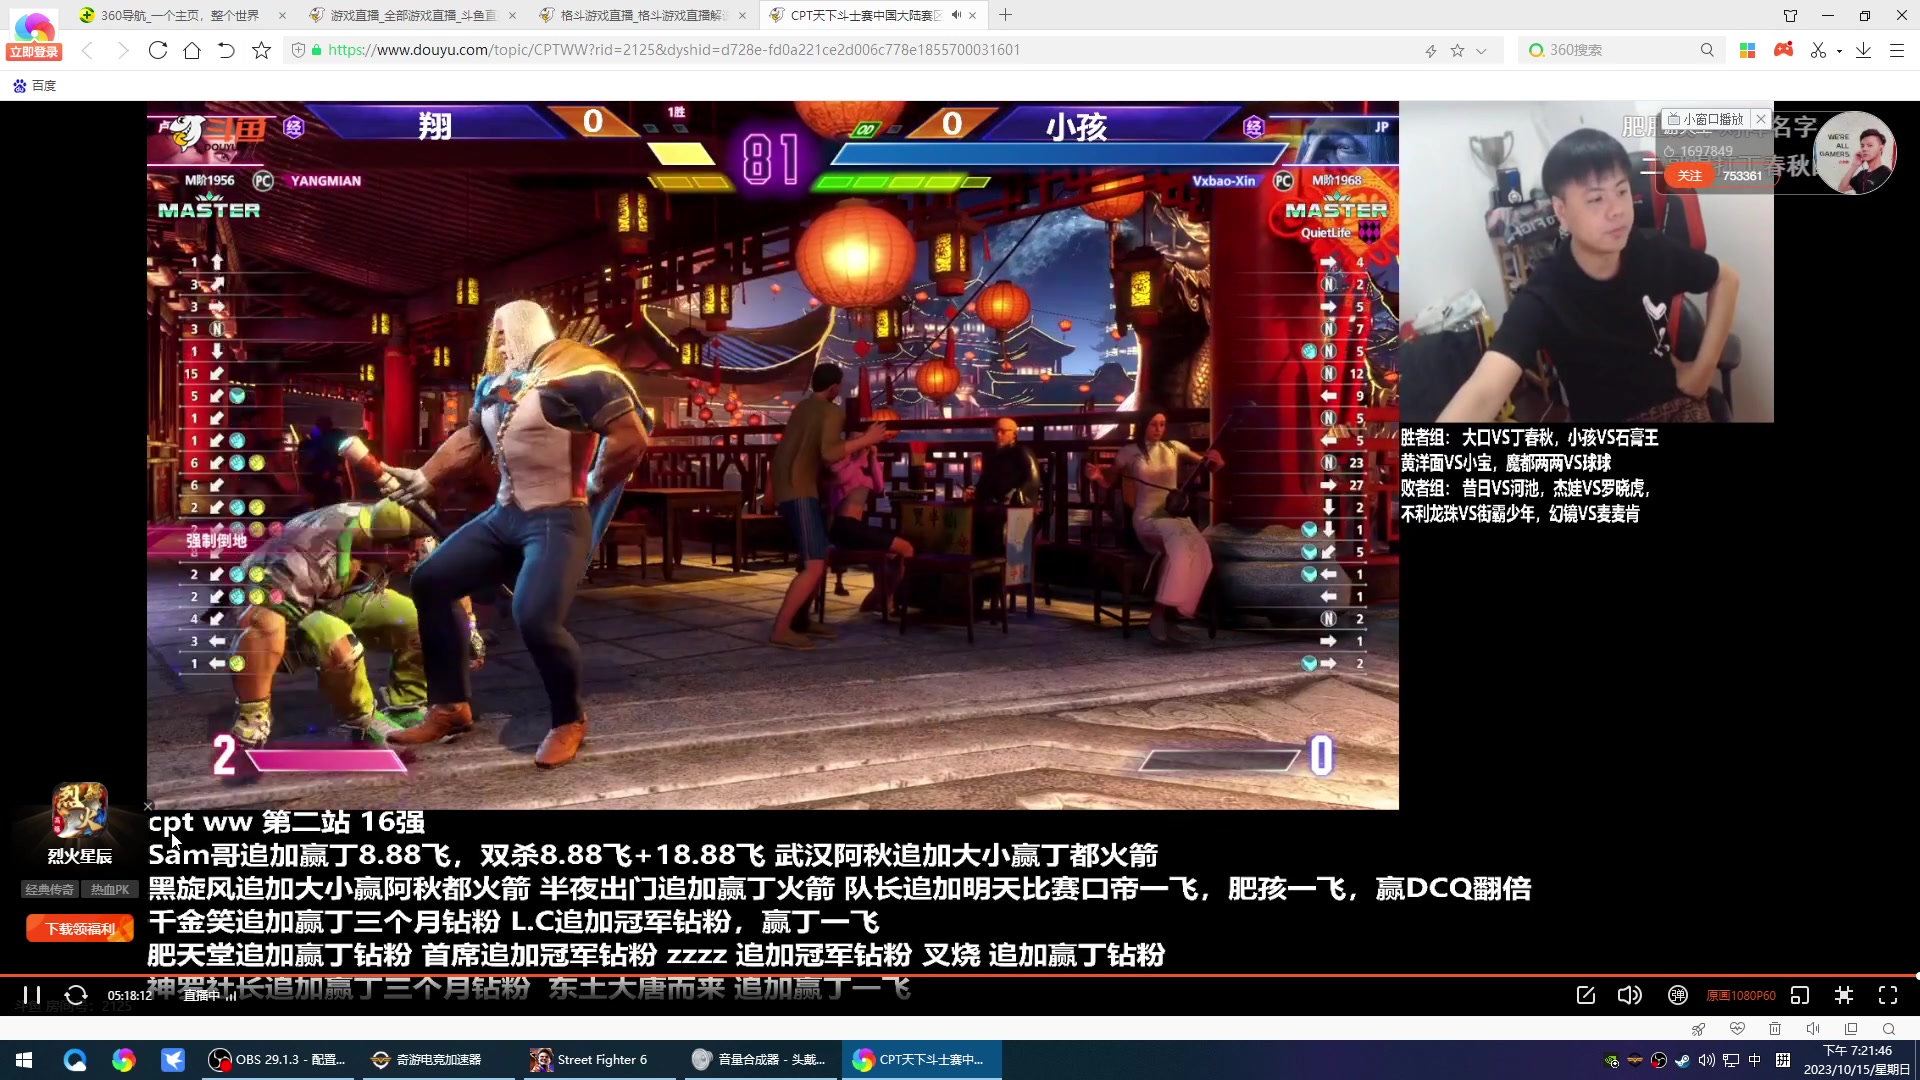Mute the player volume speaker icon
This screenshot has width=1920, height=1080.
pyautogui.click(x=1630, y=995)
